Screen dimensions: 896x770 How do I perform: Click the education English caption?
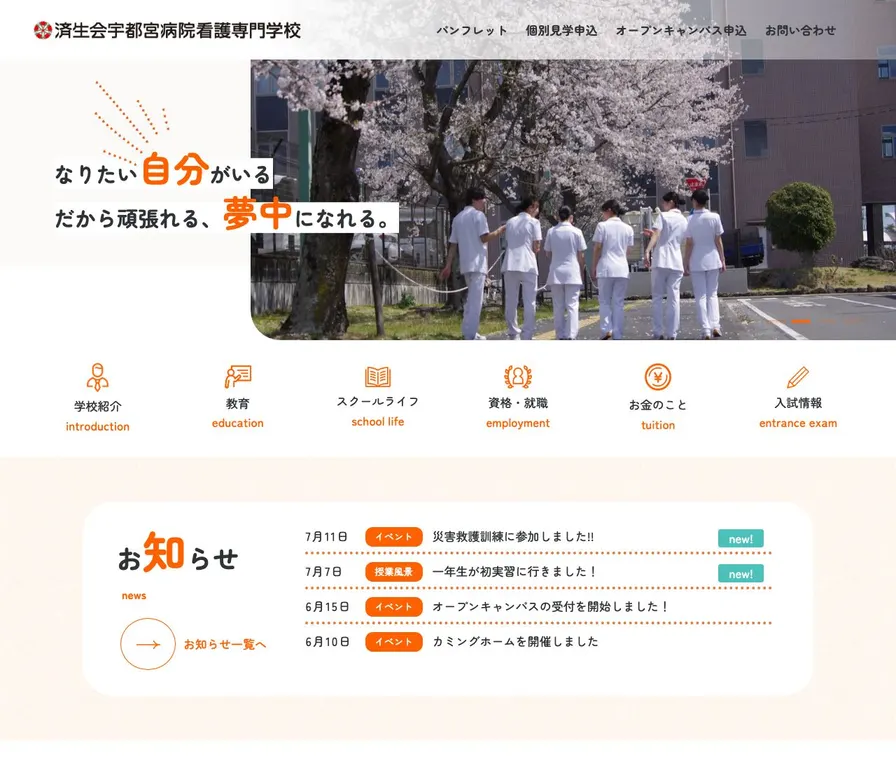click(238, 423)
